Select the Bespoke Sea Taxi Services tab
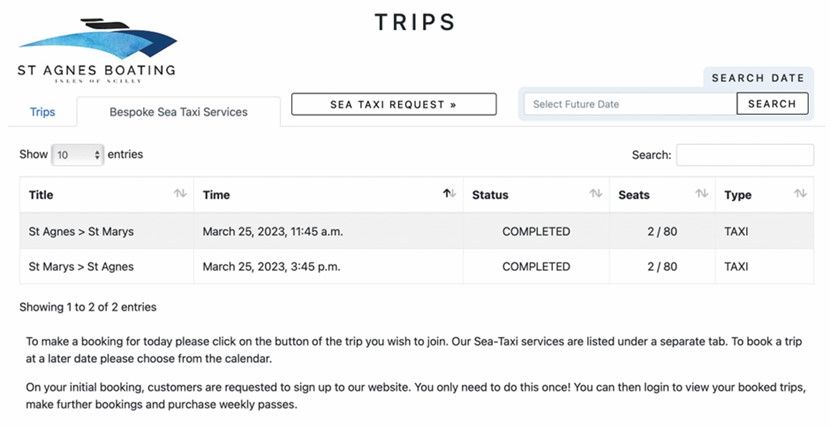Image resolution: width=830 pixels, height=428 pixels. click(178, 112)
